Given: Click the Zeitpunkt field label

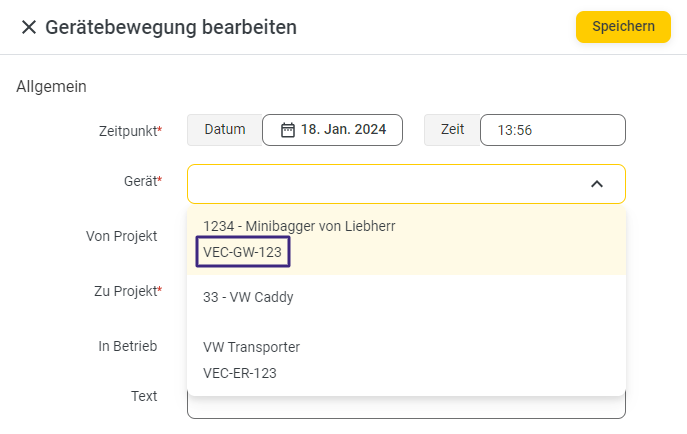Looking at the screenshot, I should 130,131.
